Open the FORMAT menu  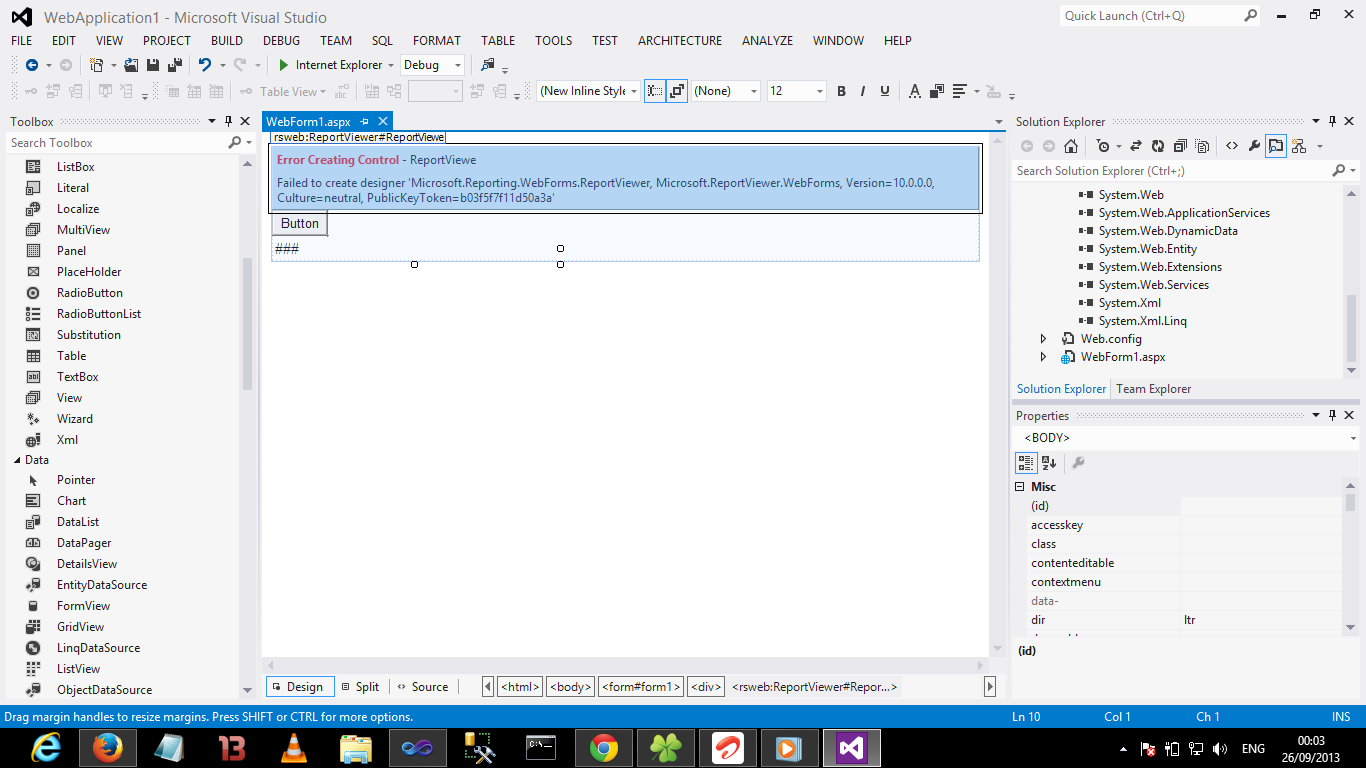coord(437,41)
